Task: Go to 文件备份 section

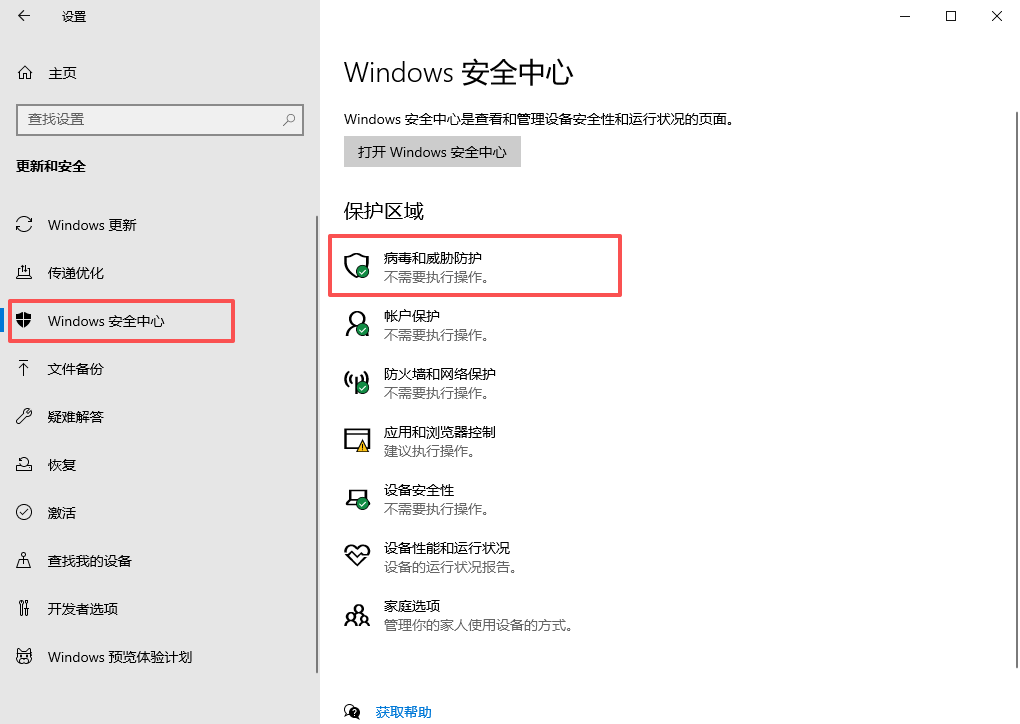Action: [76, 369]
